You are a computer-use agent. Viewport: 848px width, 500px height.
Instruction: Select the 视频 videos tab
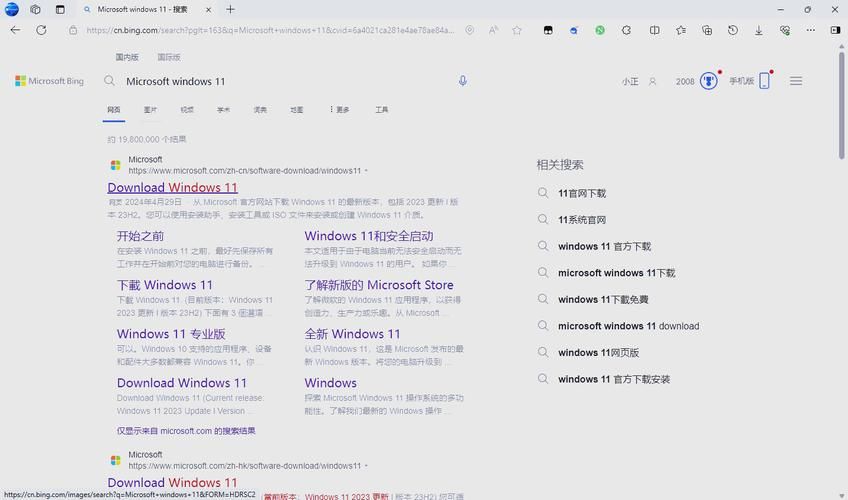[x=187, y=110]
